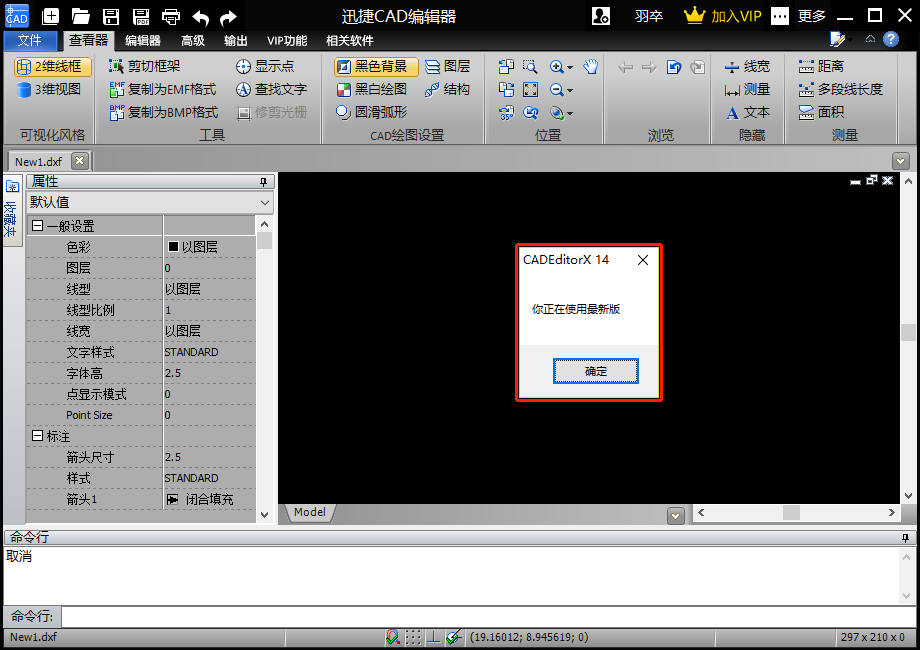Click the 剪切框架 clip frame tool
Viewport: 920px width, 650px height.
(x=144, y=66)
